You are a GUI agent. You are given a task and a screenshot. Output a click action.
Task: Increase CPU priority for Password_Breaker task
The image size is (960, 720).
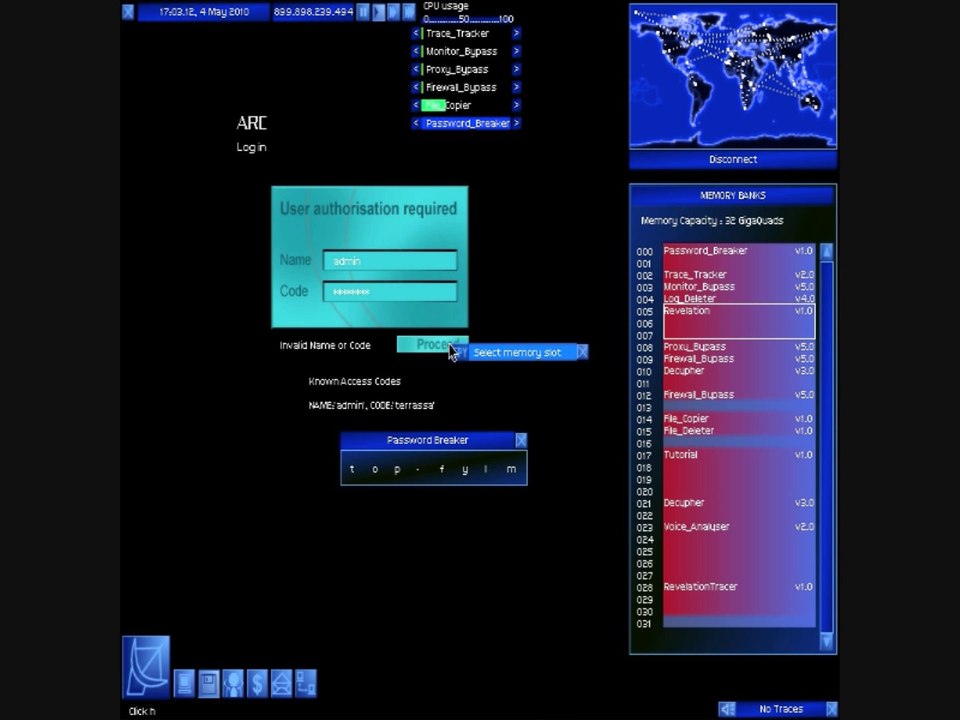(x=516, y=123)
